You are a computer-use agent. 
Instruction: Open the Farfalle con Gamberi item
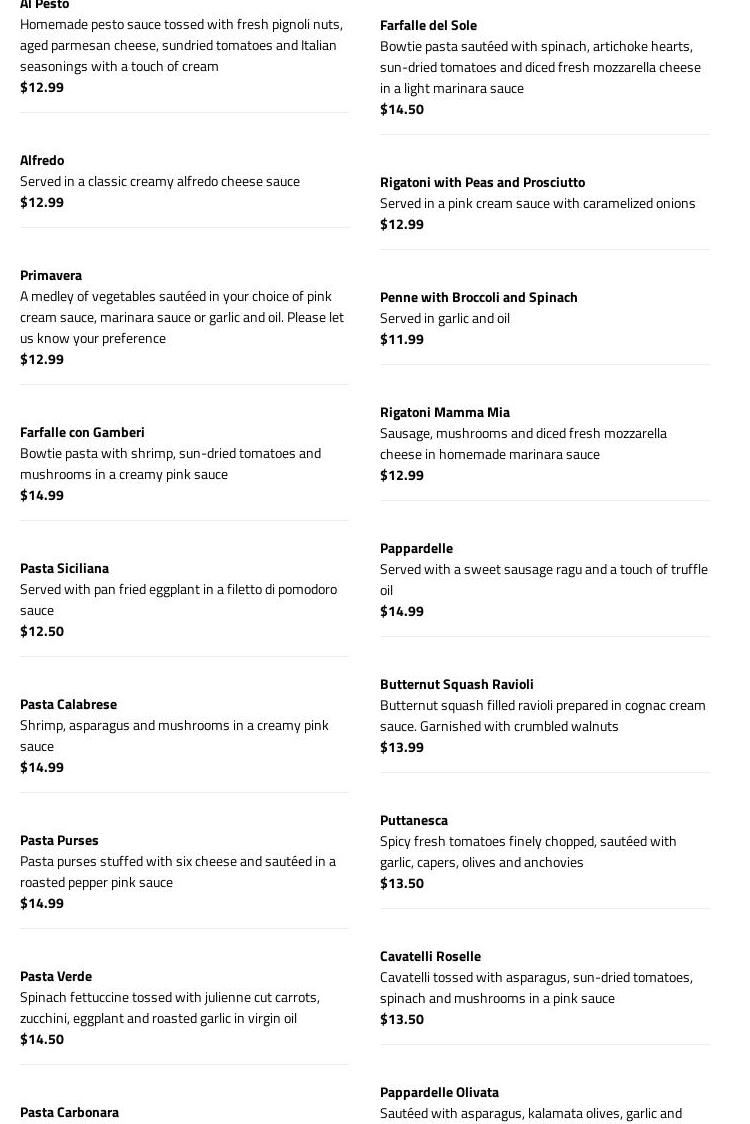[82, 432]
